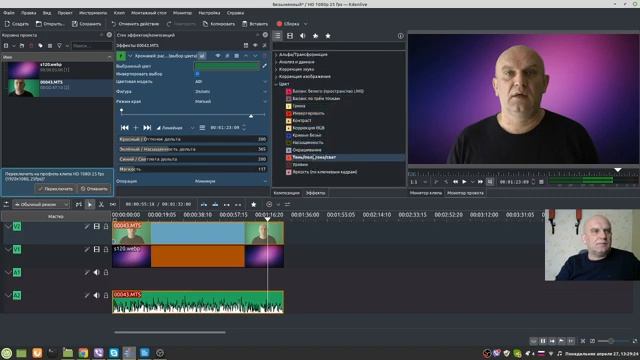Click the split compare icon in effect stack header

(246, 45)
